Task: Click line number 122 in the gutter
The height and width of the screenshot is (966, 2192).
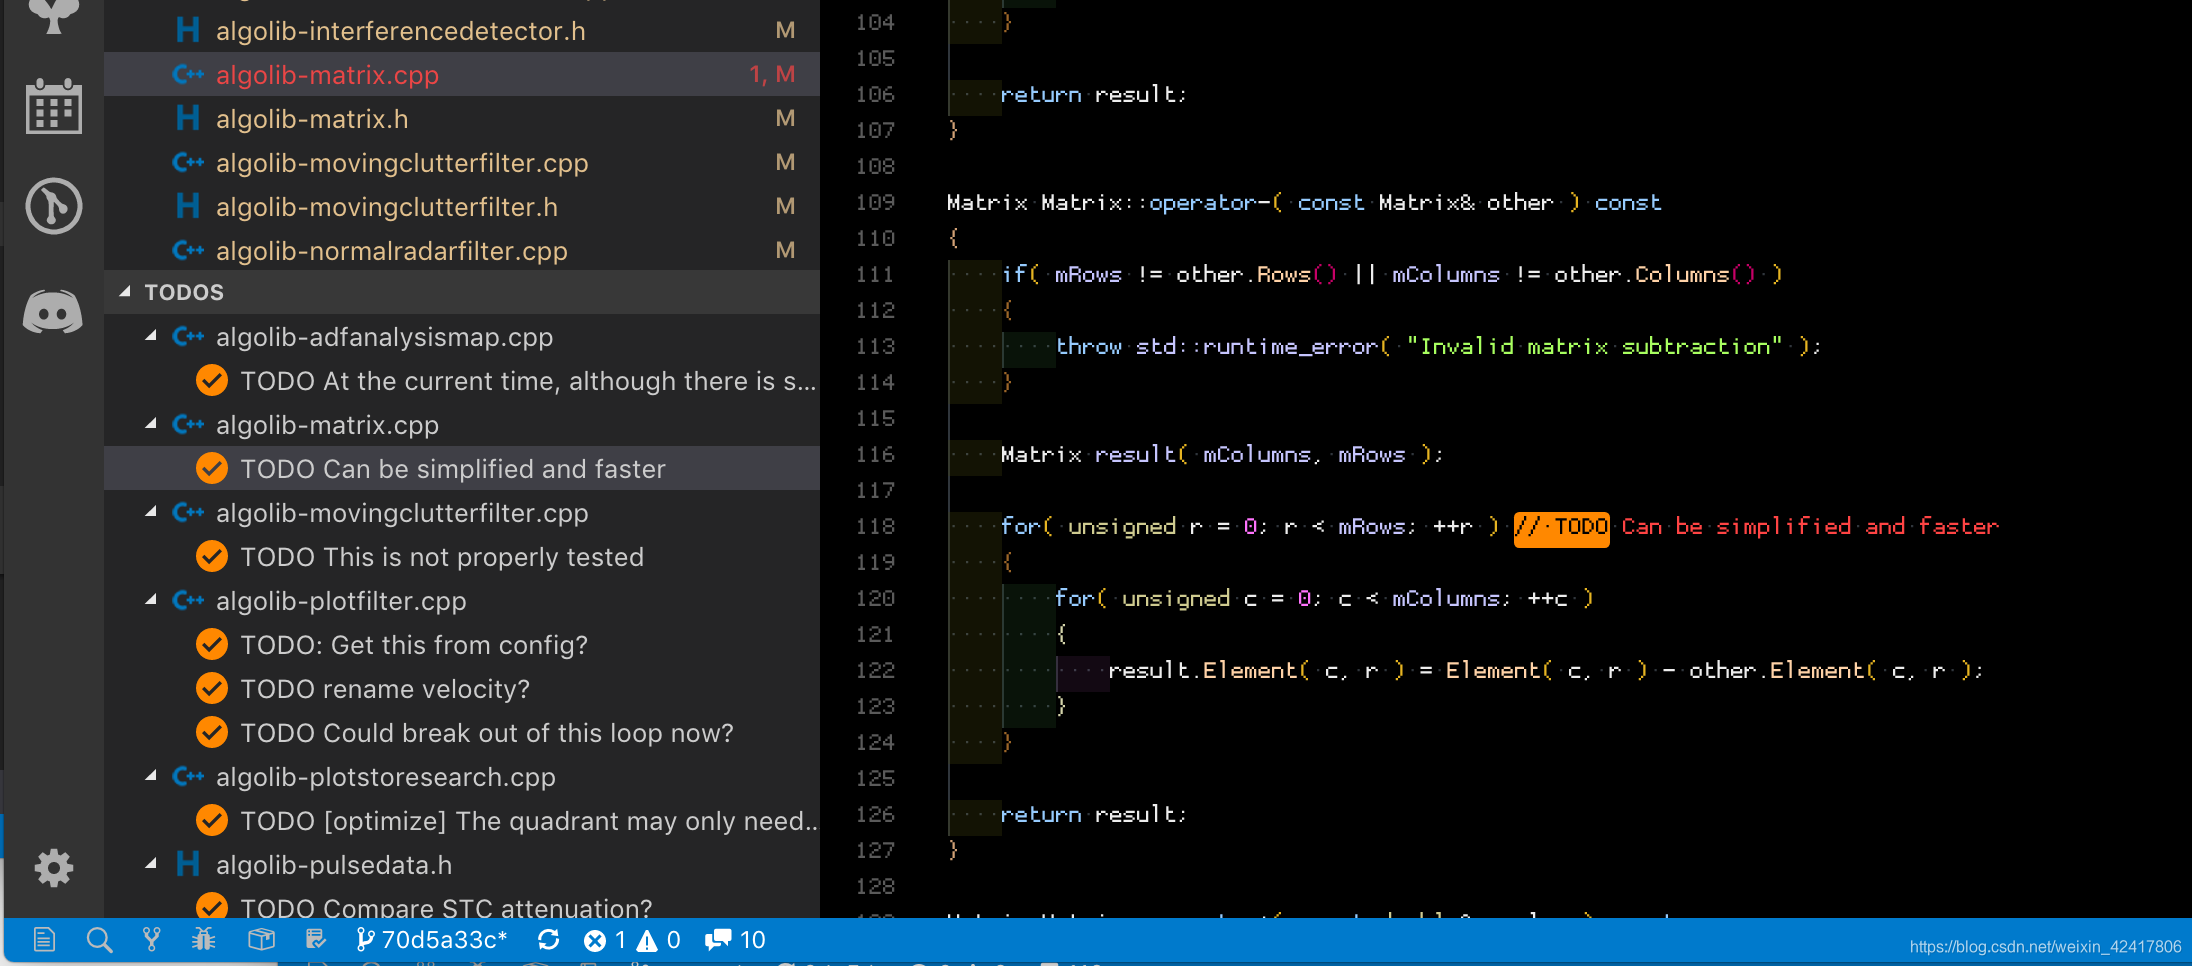Action: [x=875, y=670]
